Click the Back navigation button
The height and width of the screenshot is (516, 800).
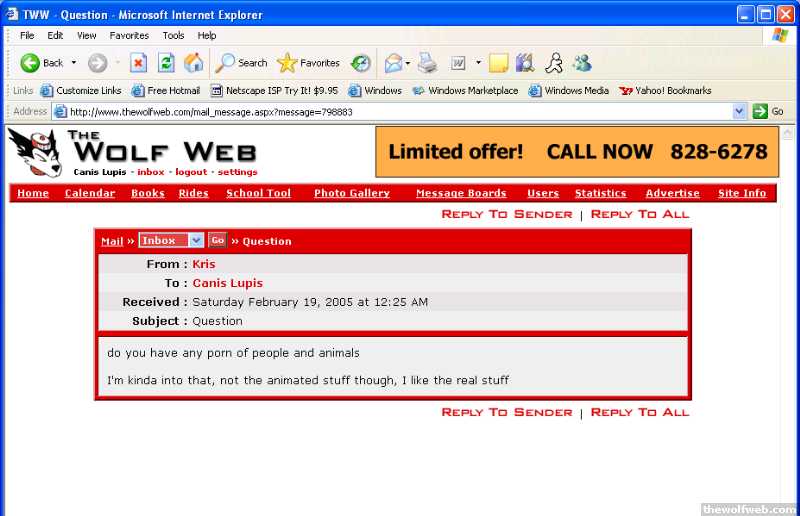(x=41, y=63)
